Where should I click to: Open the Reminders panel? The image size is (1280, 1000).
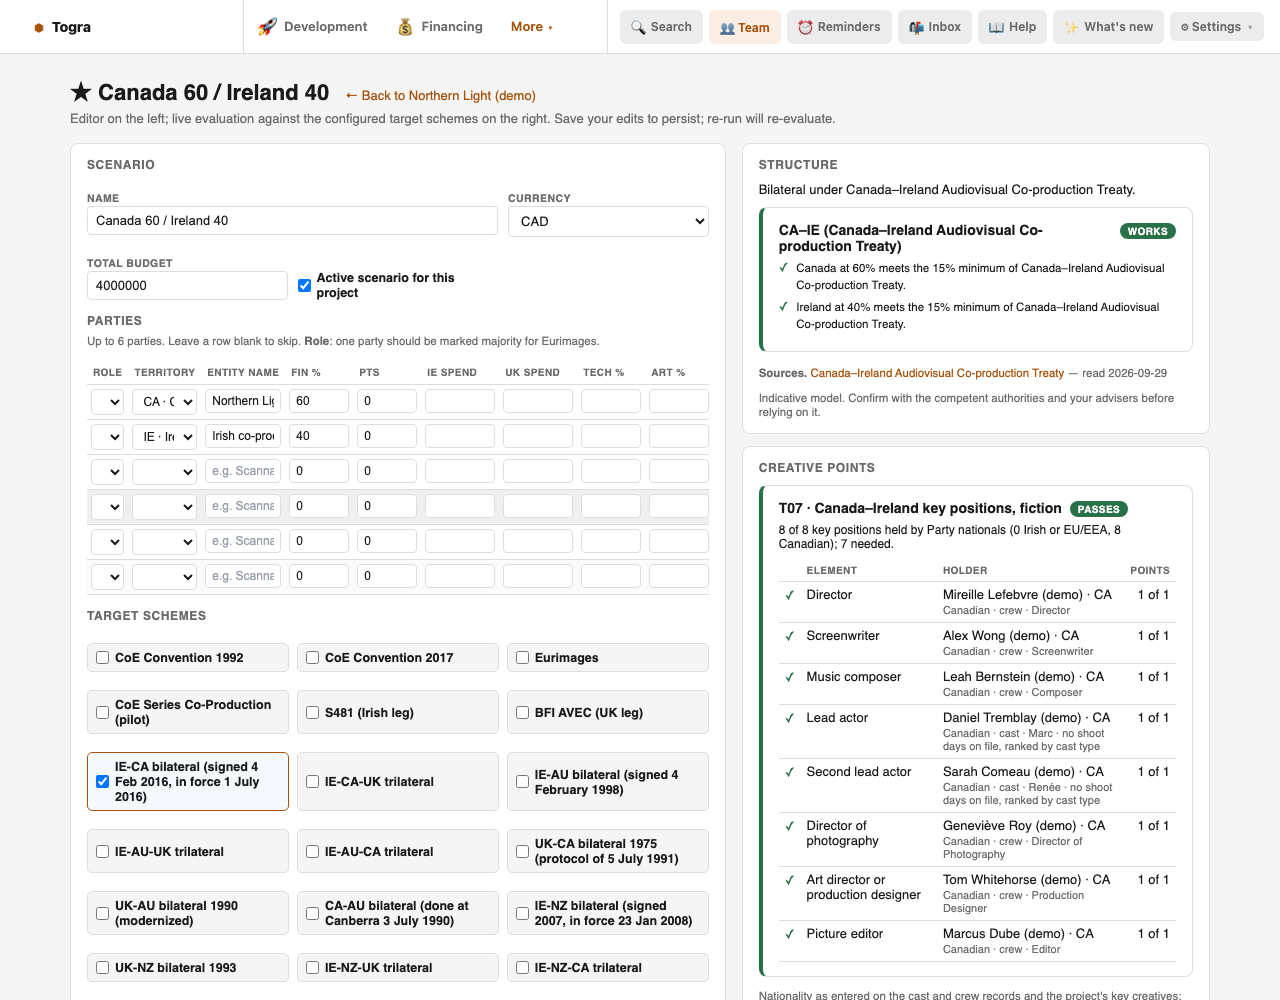coord(839,27)
